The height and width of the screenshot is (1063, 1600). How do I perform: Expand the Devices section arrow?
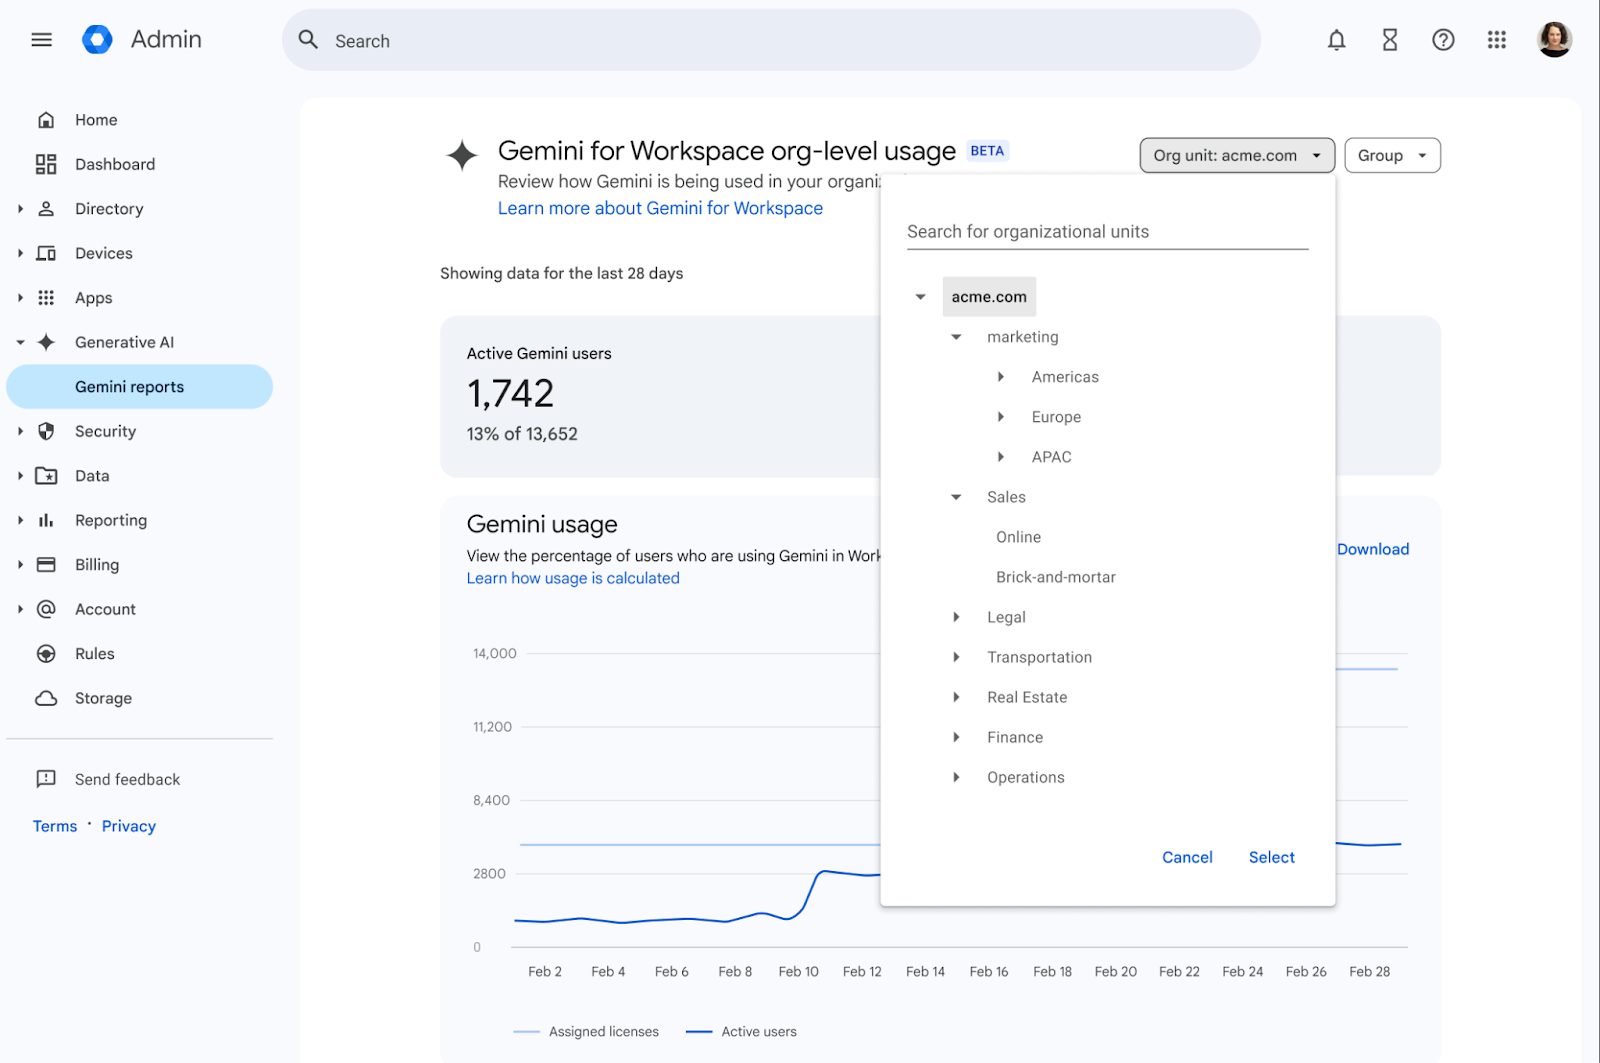click(20, 253)
